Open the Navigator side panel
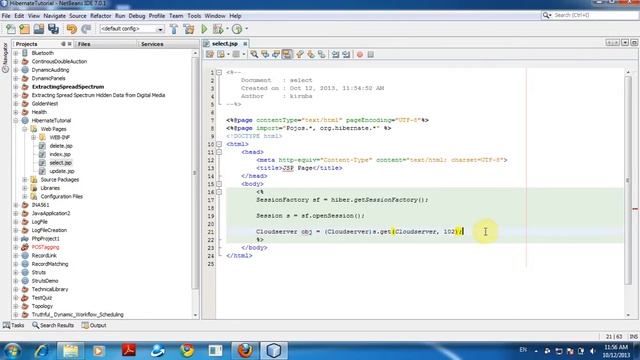The width and height of the screenshot is (640, 360). coord(5,57)
